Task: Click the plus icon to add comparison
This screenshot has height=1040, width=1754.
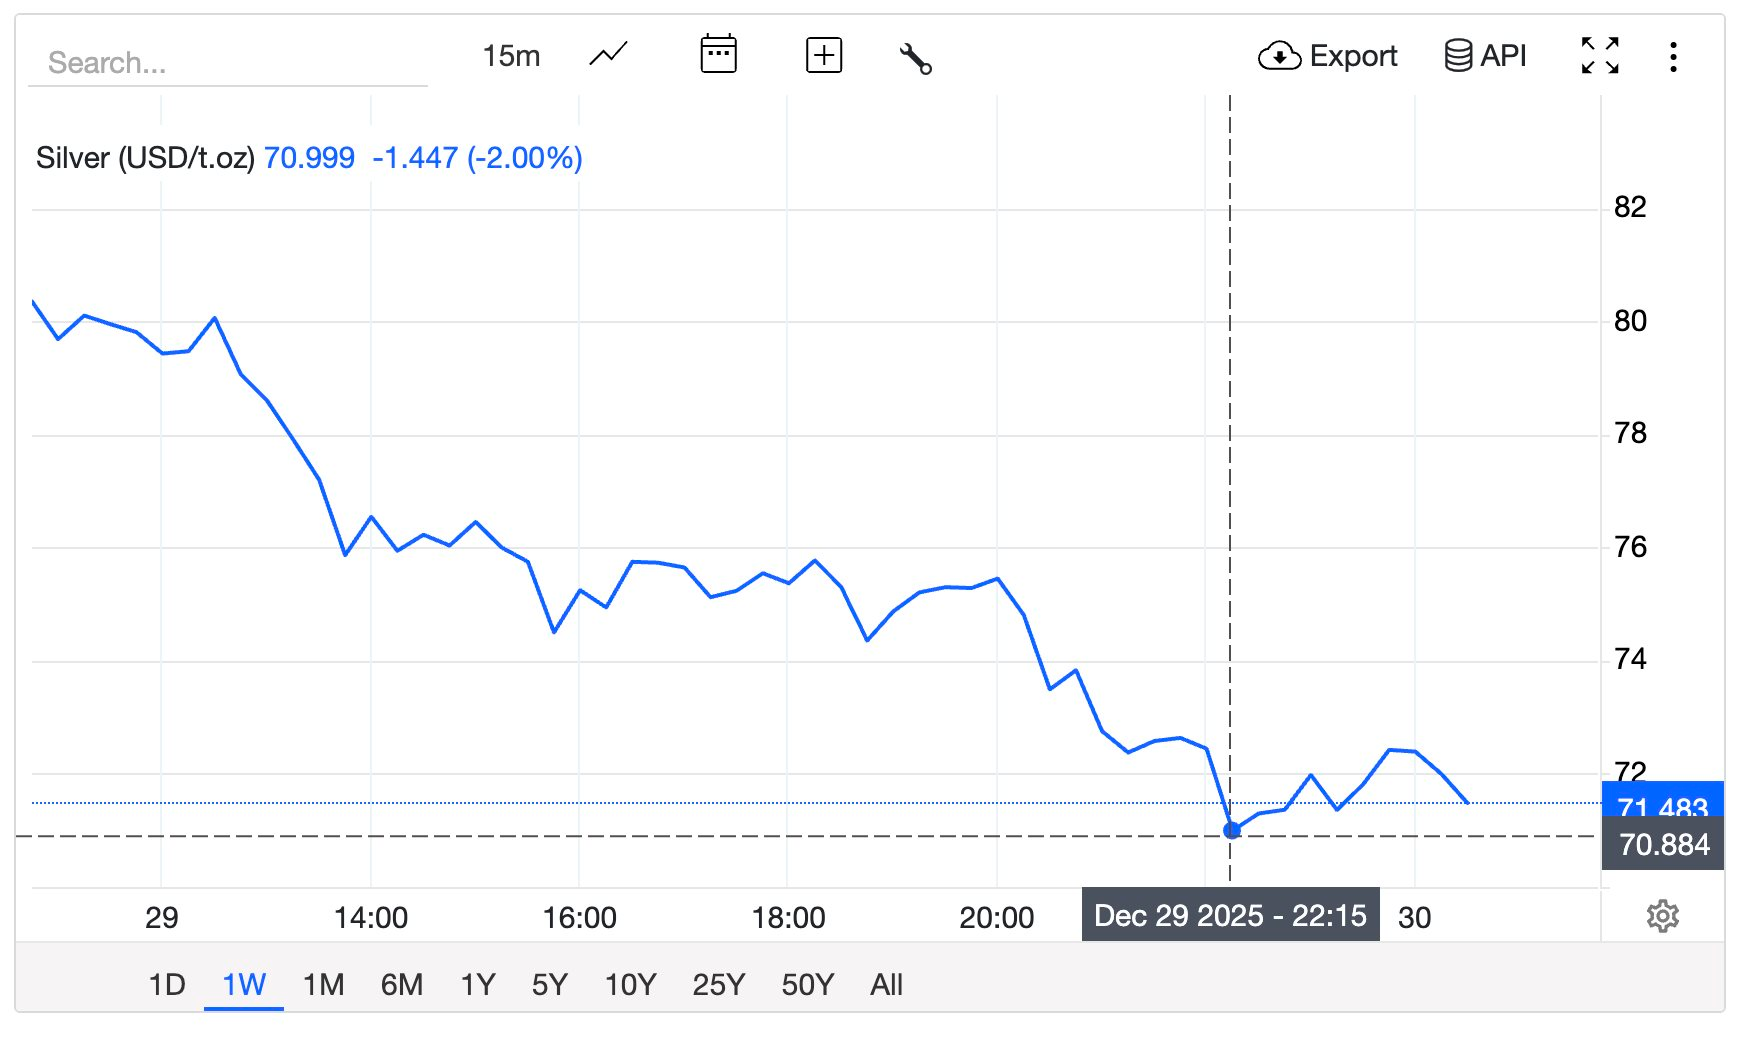Action: [x=824, y=55]
